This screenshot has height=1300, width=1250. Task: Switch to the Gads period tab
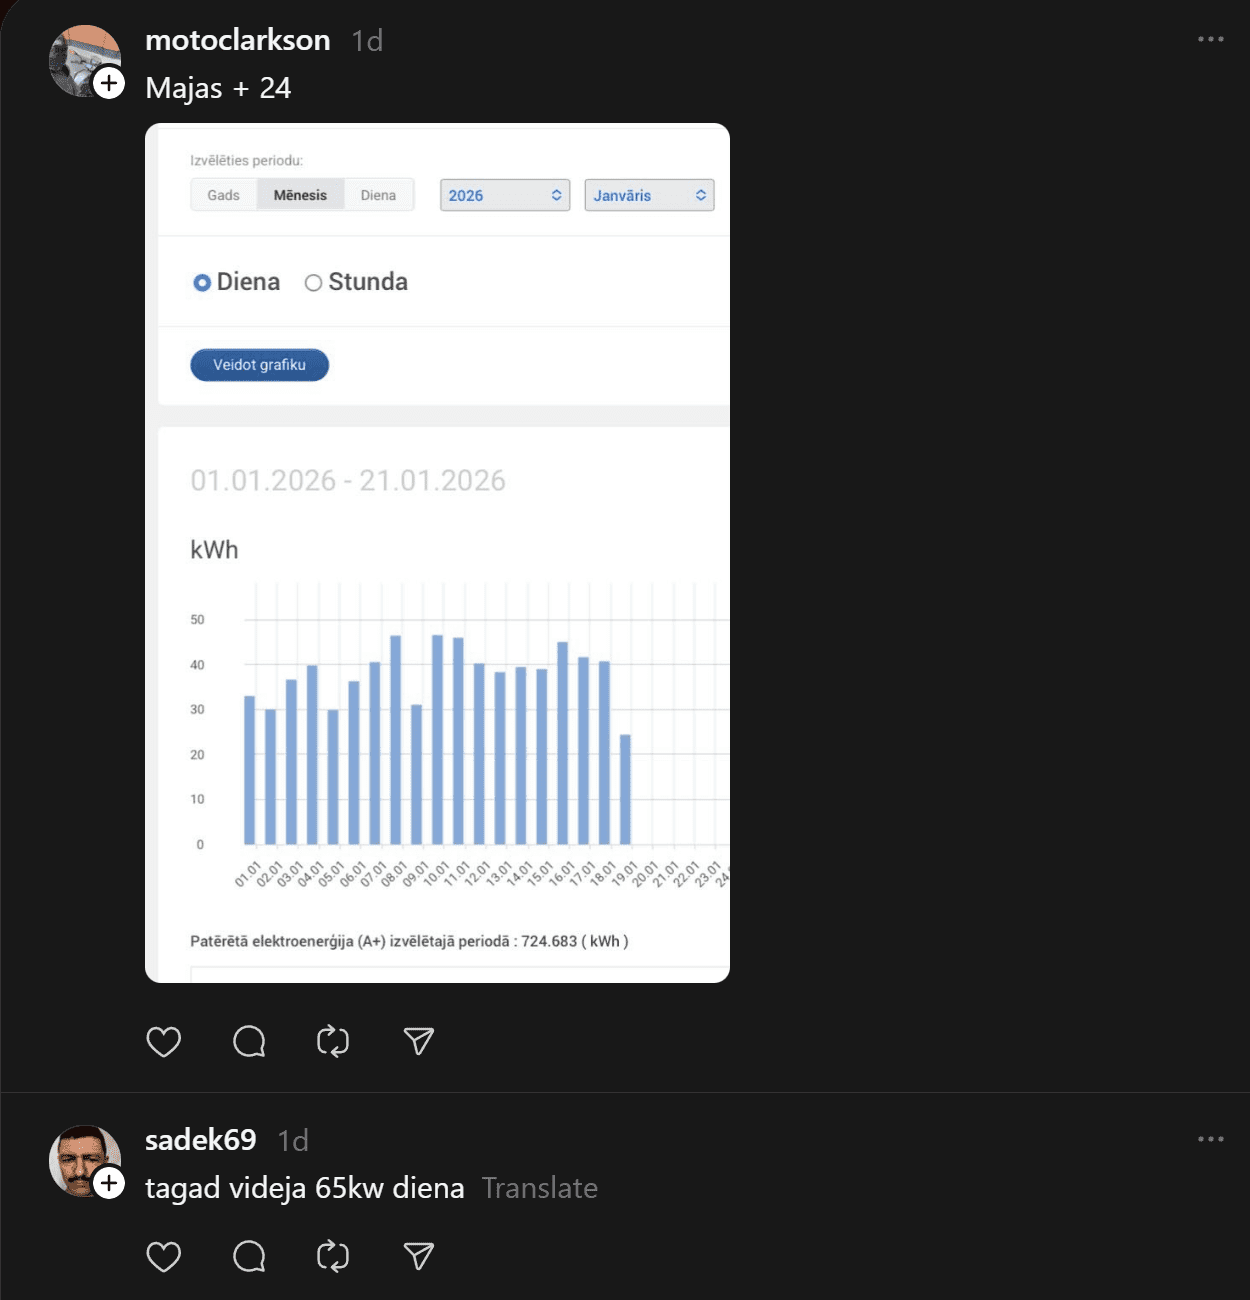(224, 195)
